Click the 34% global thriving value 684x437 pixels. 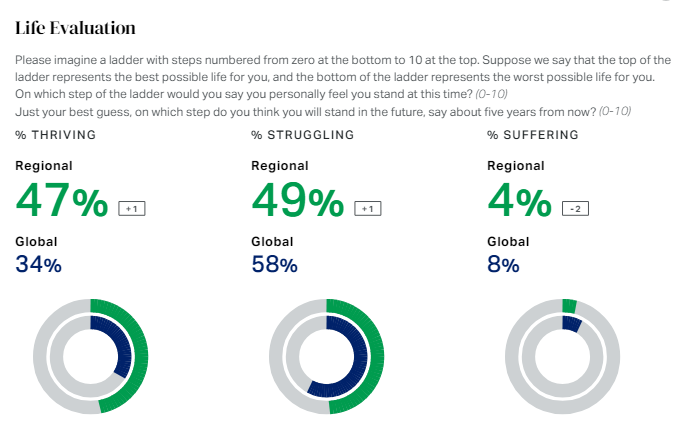point(39,264)
